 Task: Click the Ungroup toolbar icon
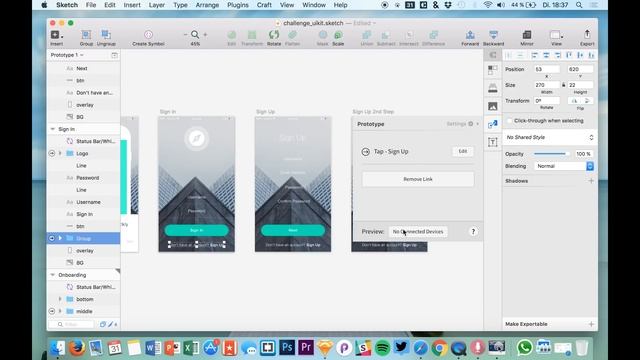[x=106, y=35]
